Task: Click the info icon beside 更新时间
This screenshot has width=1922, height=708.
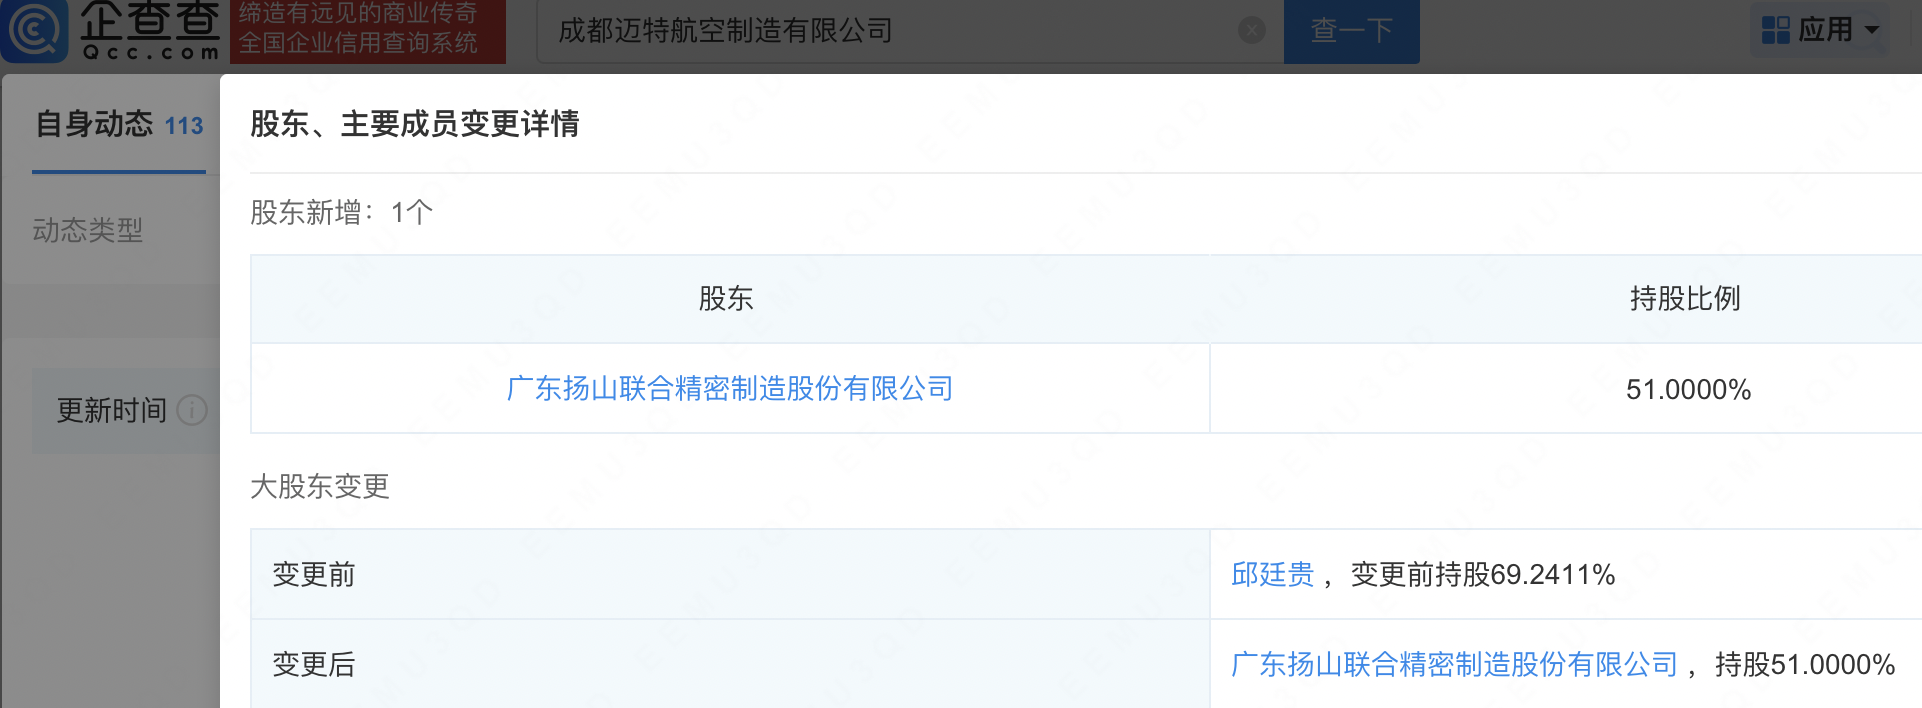Action: click(192, 410)
